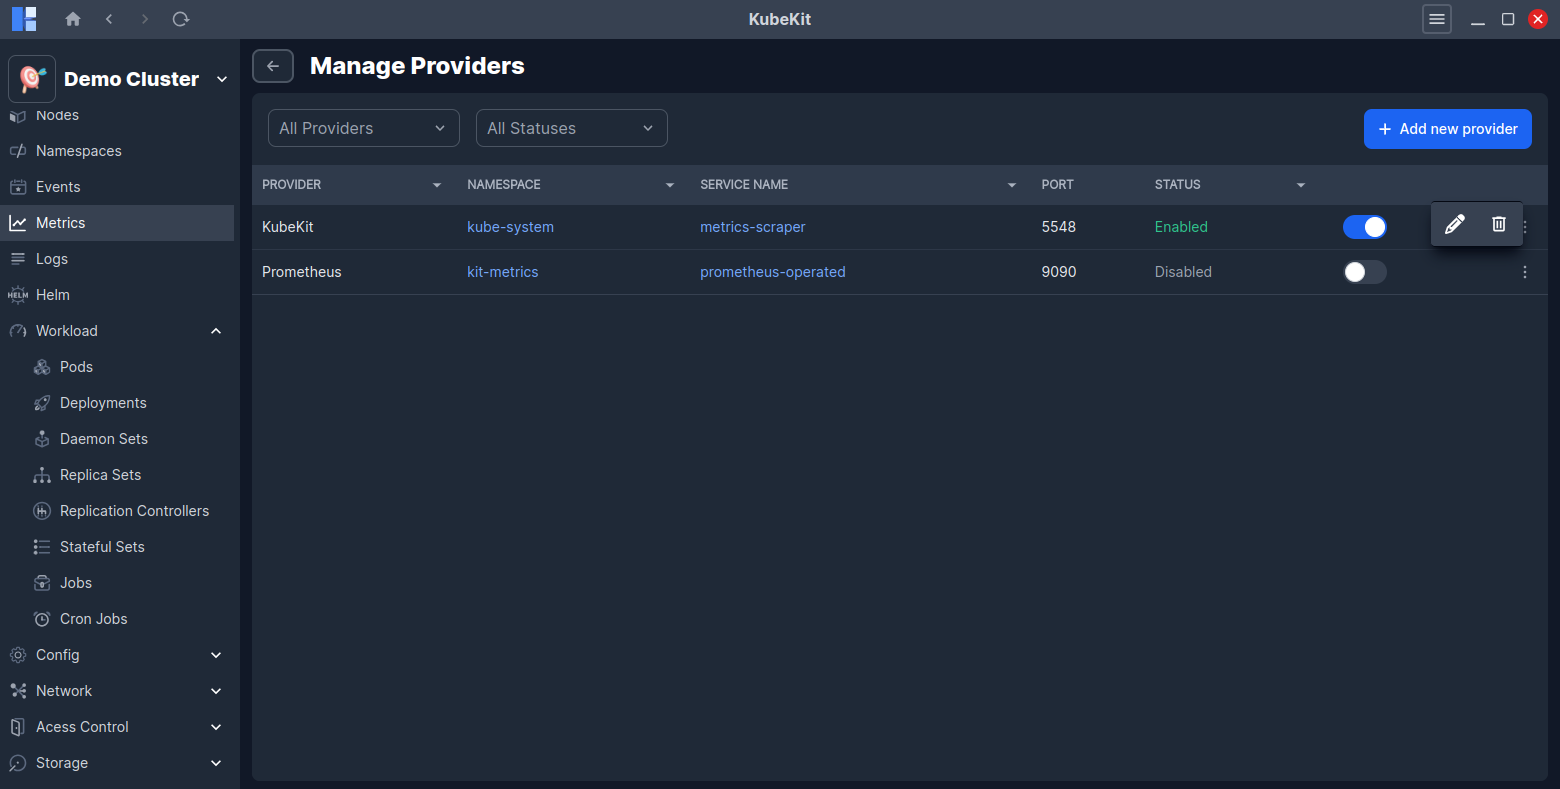Select the Logs icon in sidebar
This screenshot has width=1560, height=789.
coord(18,258)
